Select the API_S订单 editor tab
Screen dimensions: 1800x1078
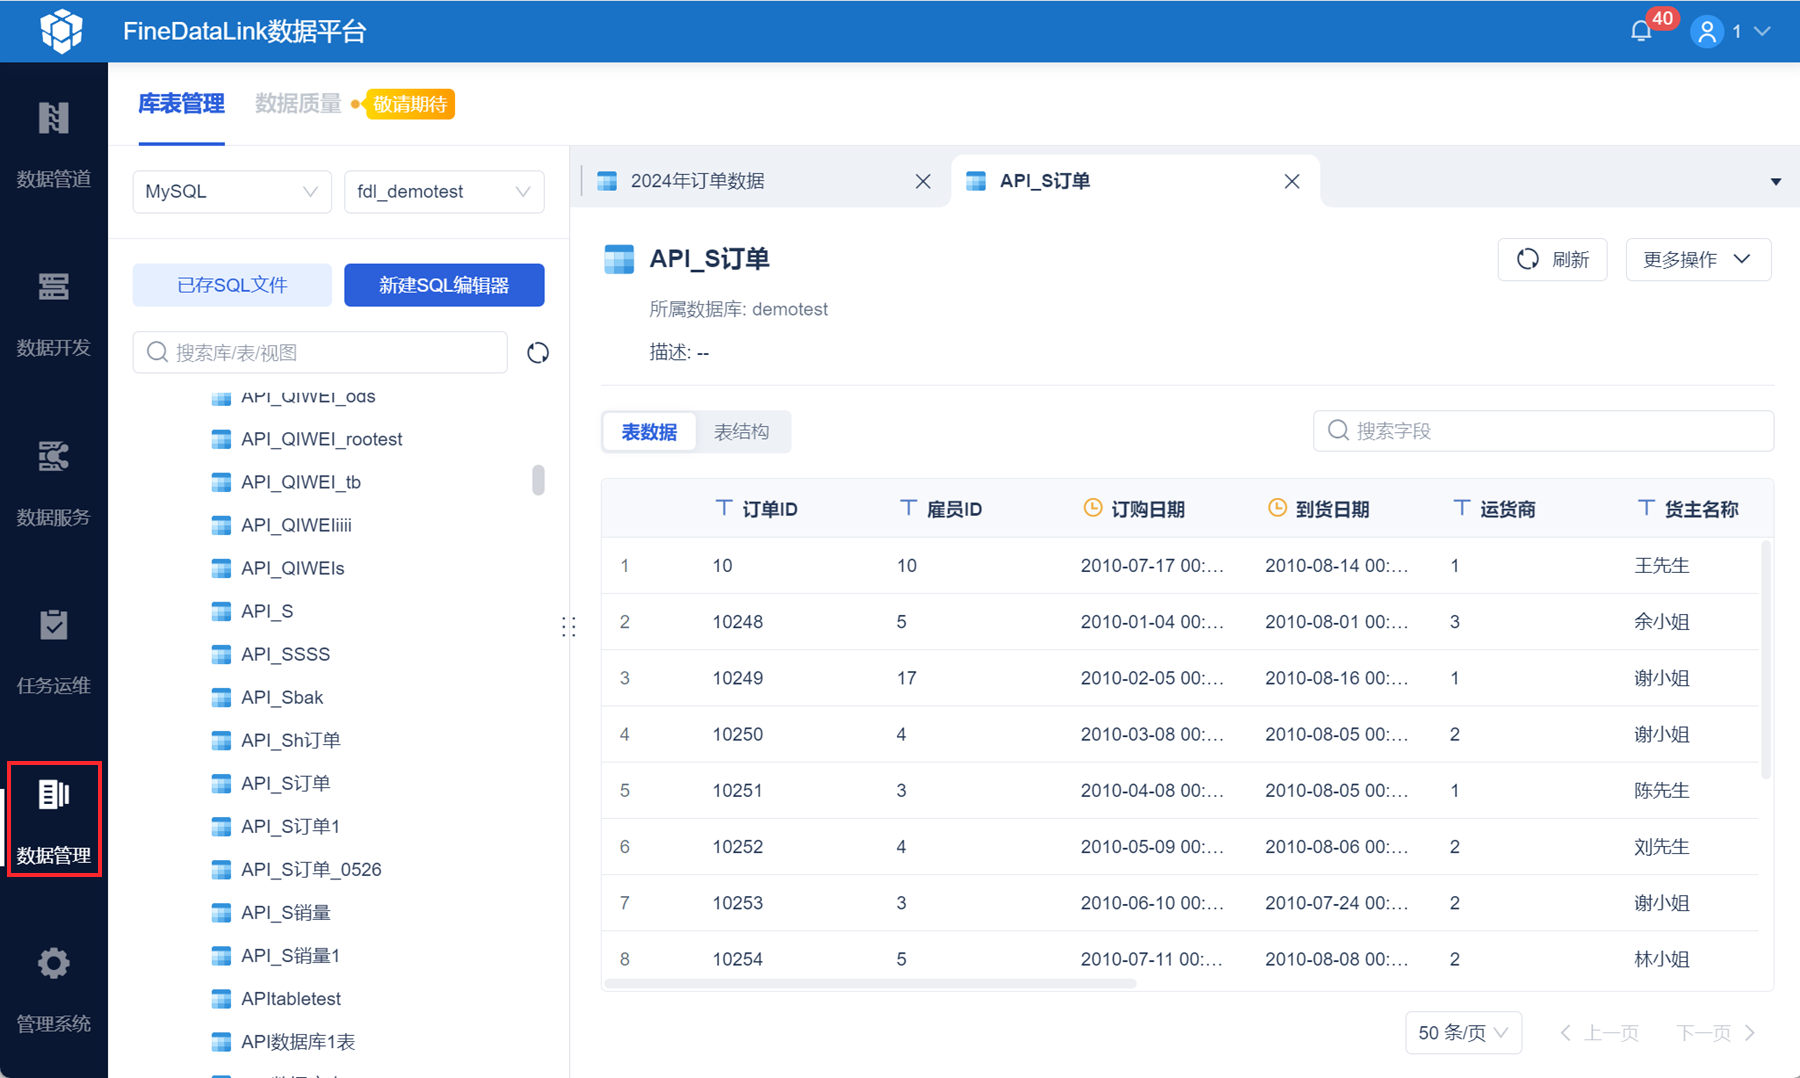[1136, 181]
